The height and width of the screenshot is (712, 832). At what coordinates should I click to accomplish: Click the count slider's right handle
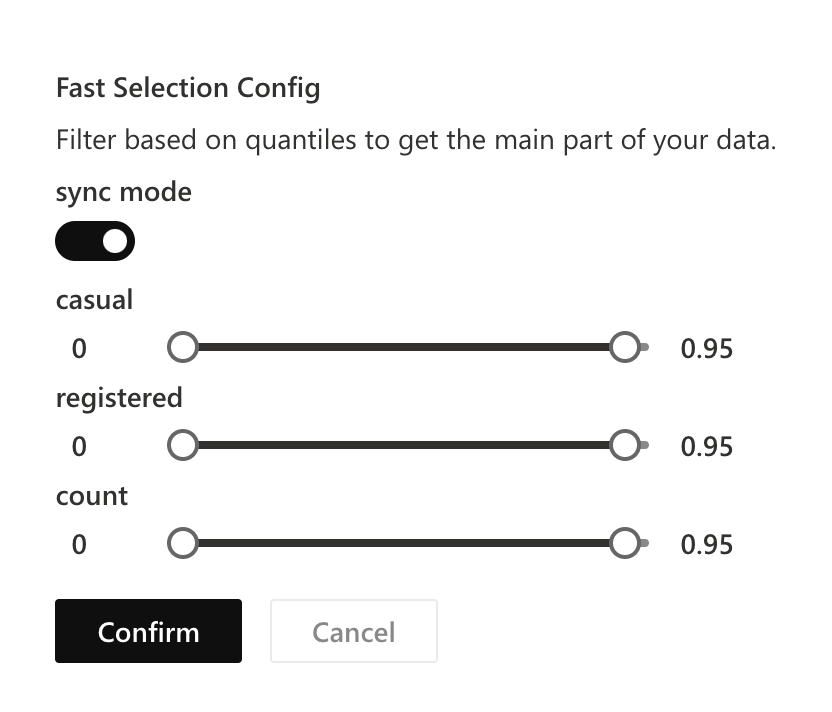click(625, 543)
